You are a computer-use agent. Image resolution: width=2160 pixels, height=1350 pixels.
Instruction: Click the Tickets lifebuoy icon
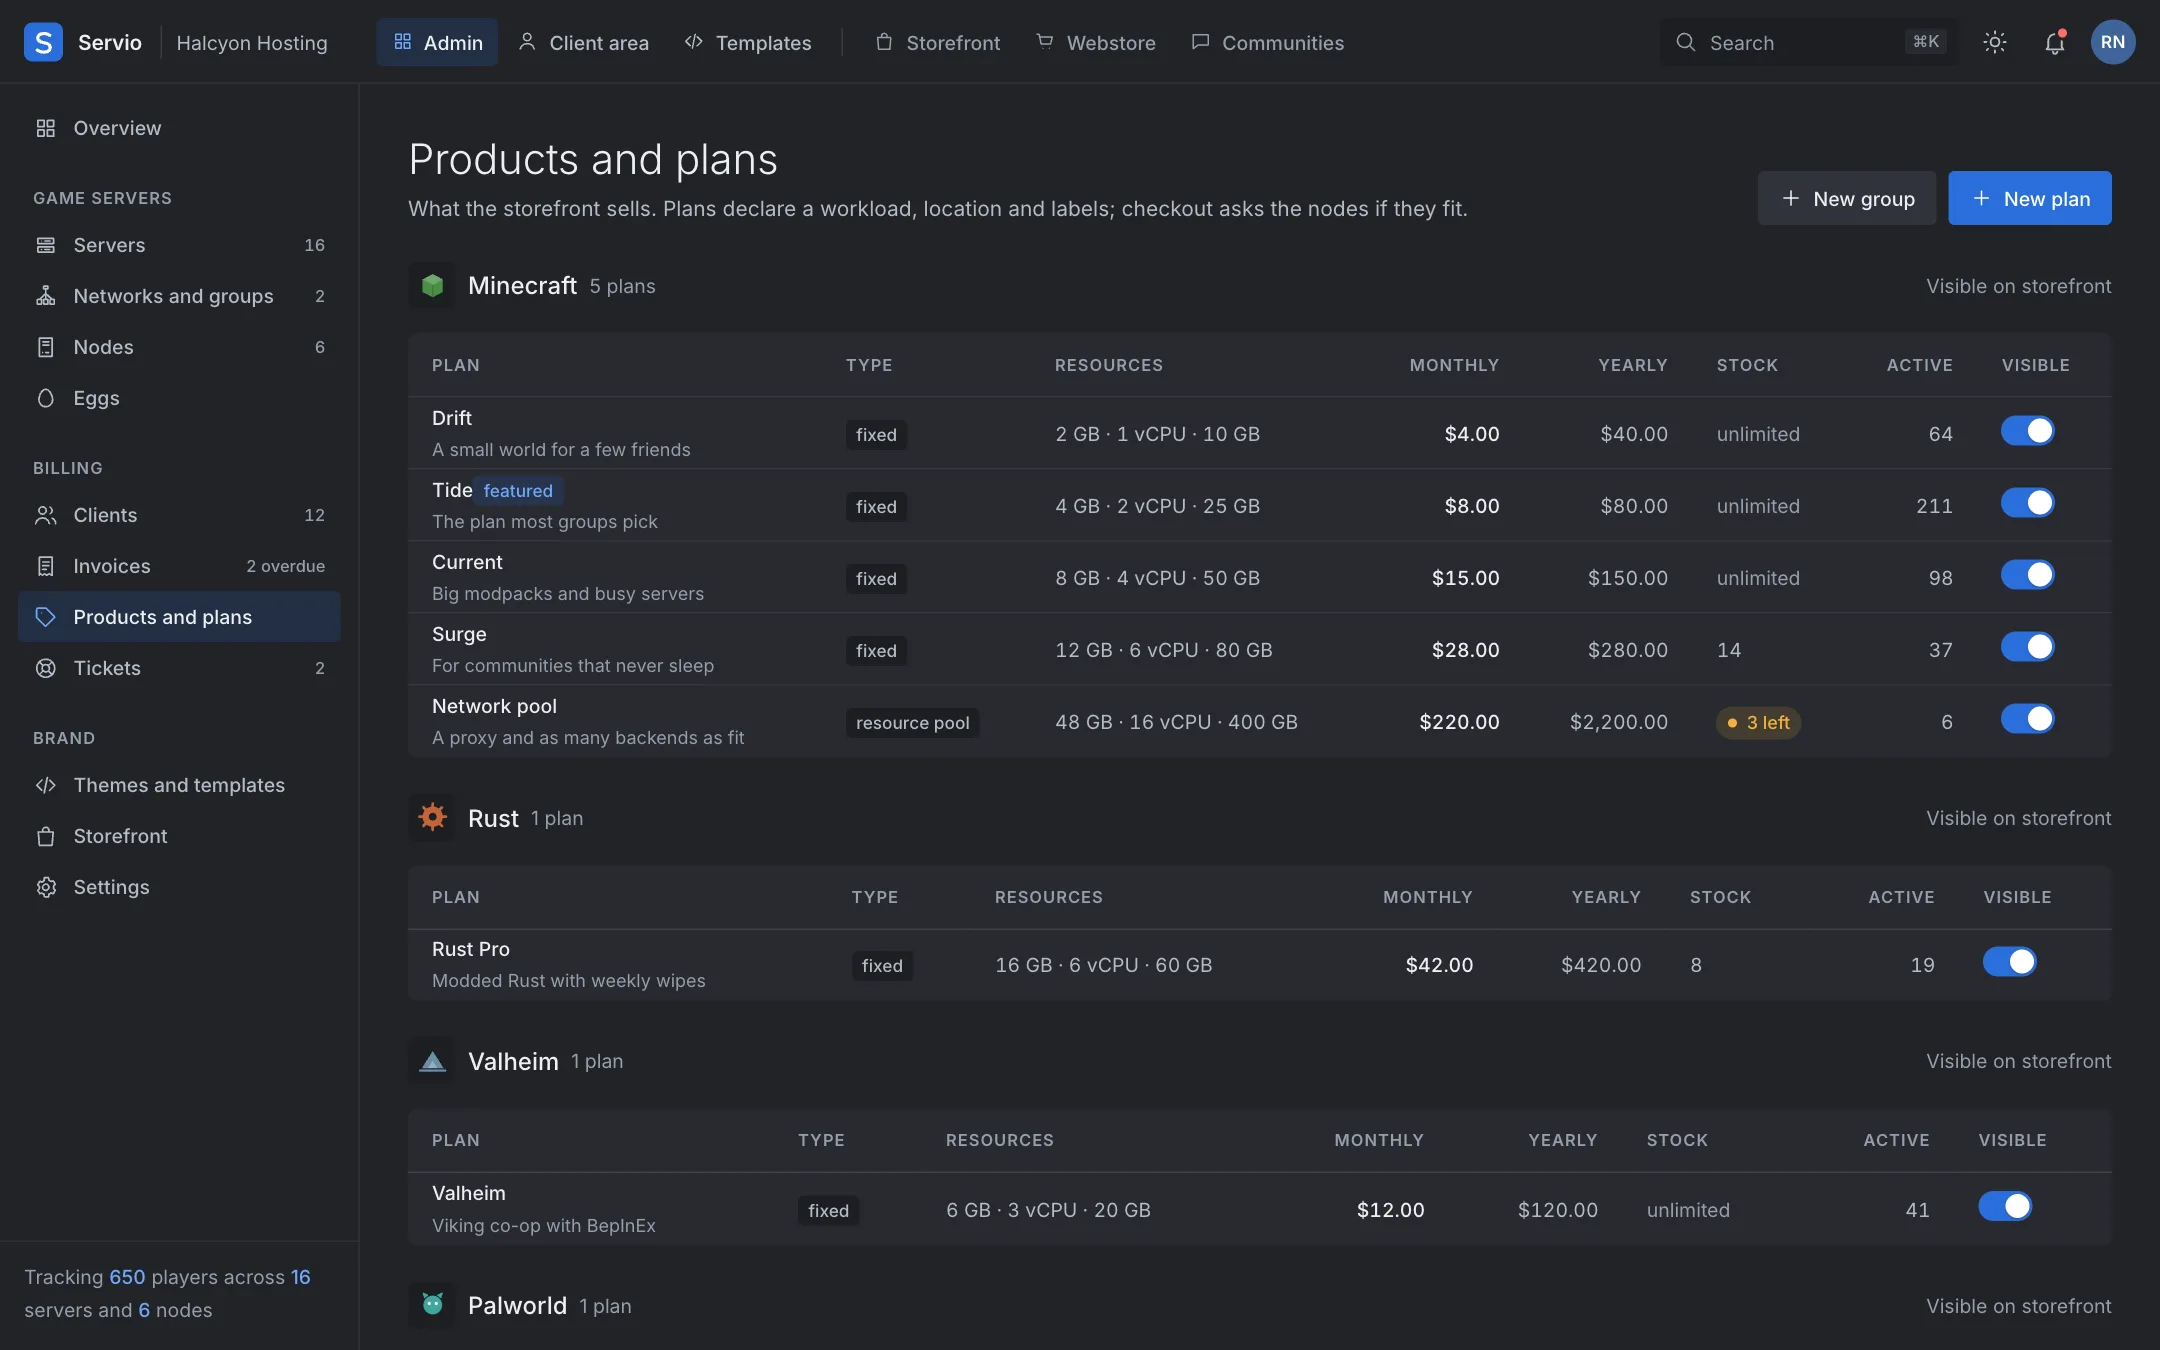click(x=45, y=668)
